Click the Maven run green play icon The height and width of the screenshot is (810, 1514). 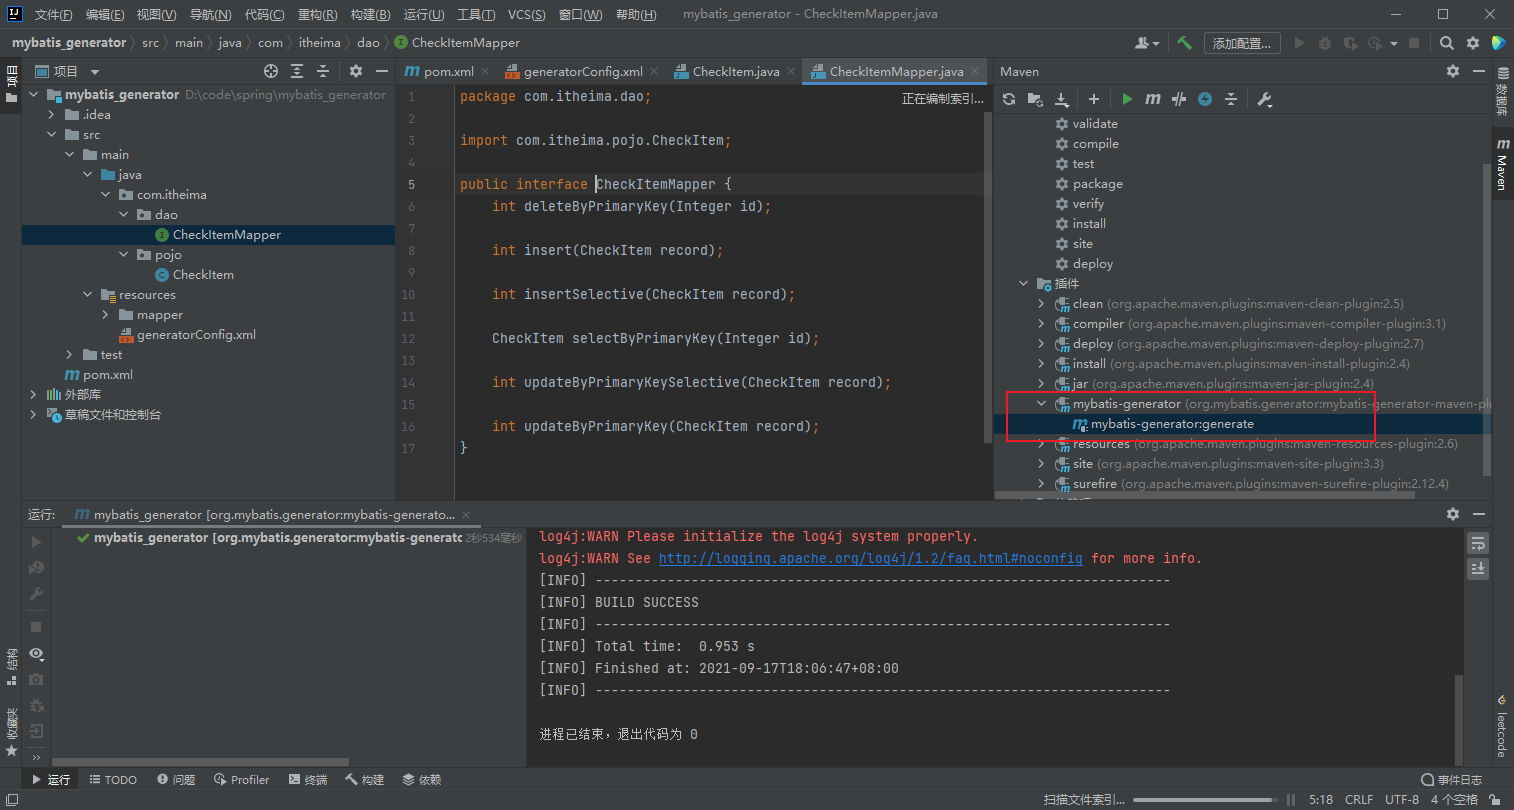click(1127, 99)
